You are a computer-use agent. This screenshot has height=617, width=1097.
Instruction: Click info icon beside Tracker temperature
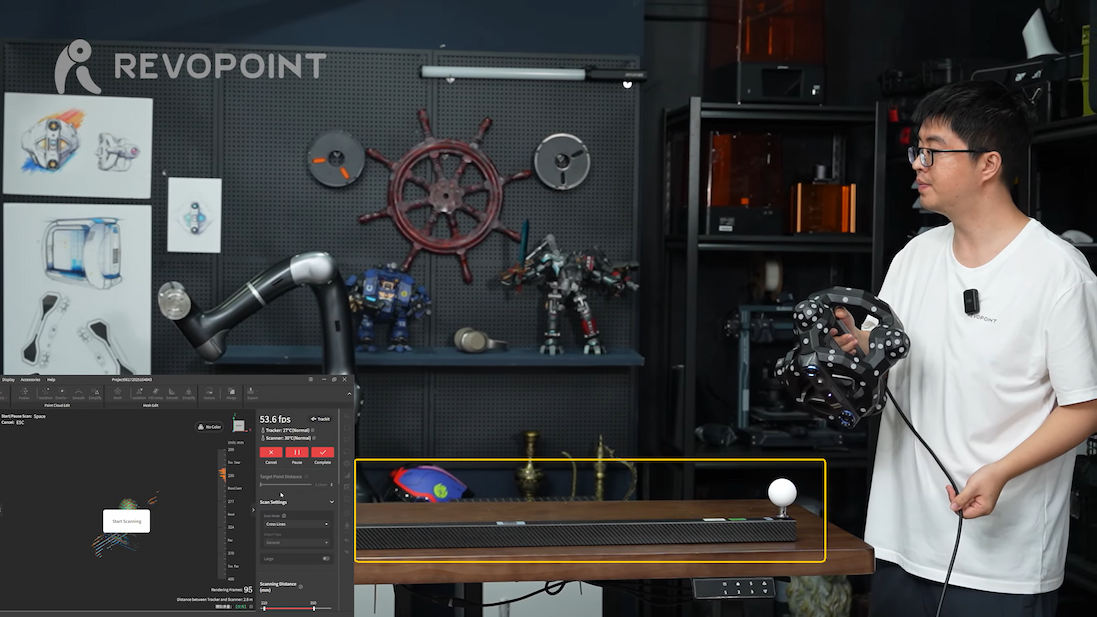pos(313,430)
